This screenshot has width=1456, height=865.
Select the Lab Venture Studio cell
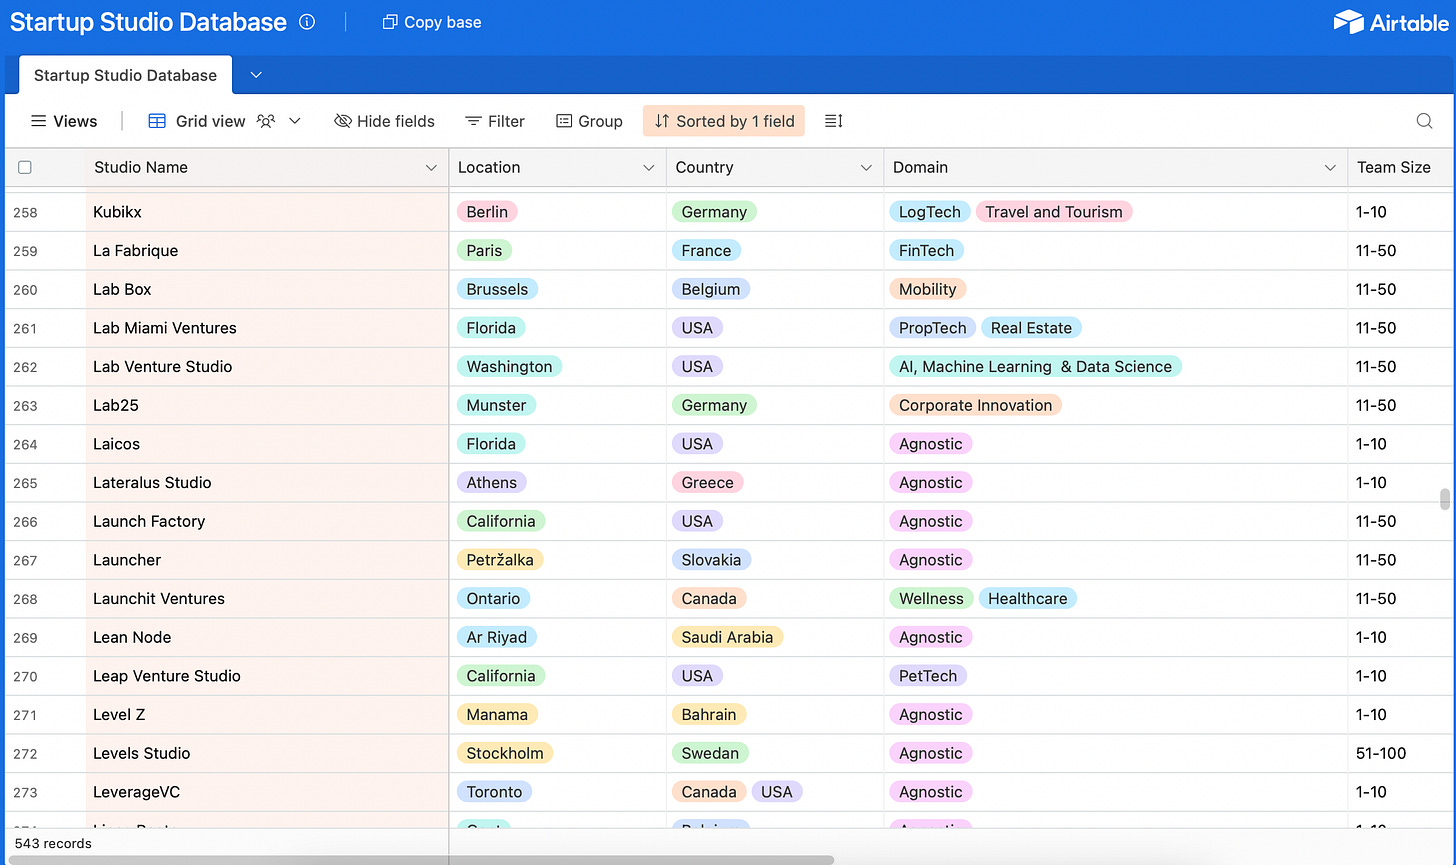tap(267, 367)
